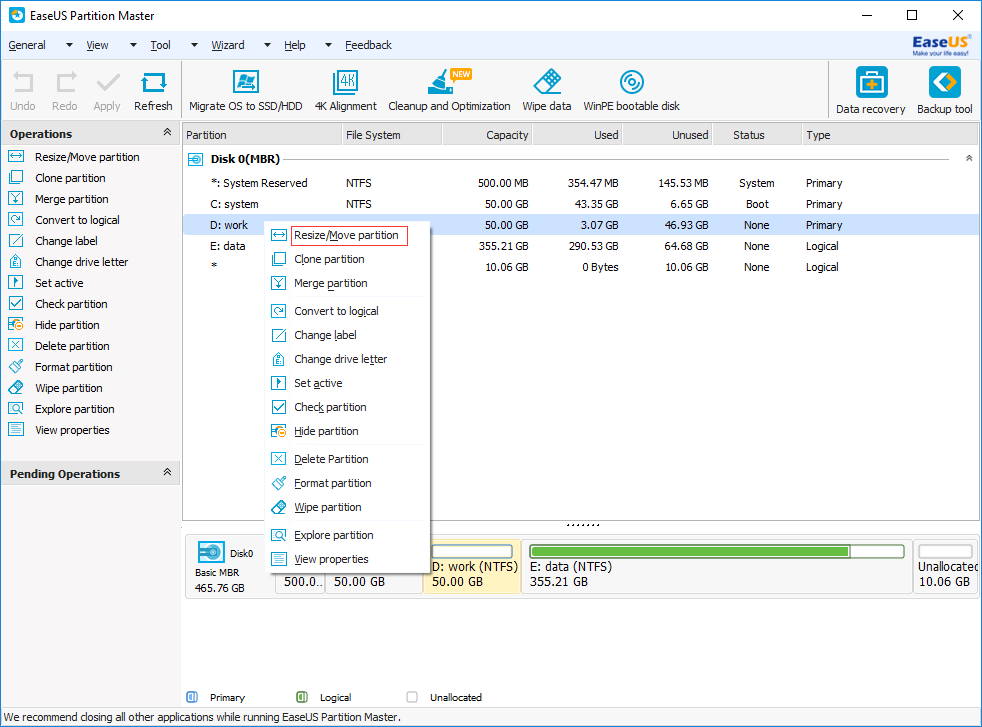Open the Feedback menu item
Screen dimensions: 982x727
(x=368, y=45)
